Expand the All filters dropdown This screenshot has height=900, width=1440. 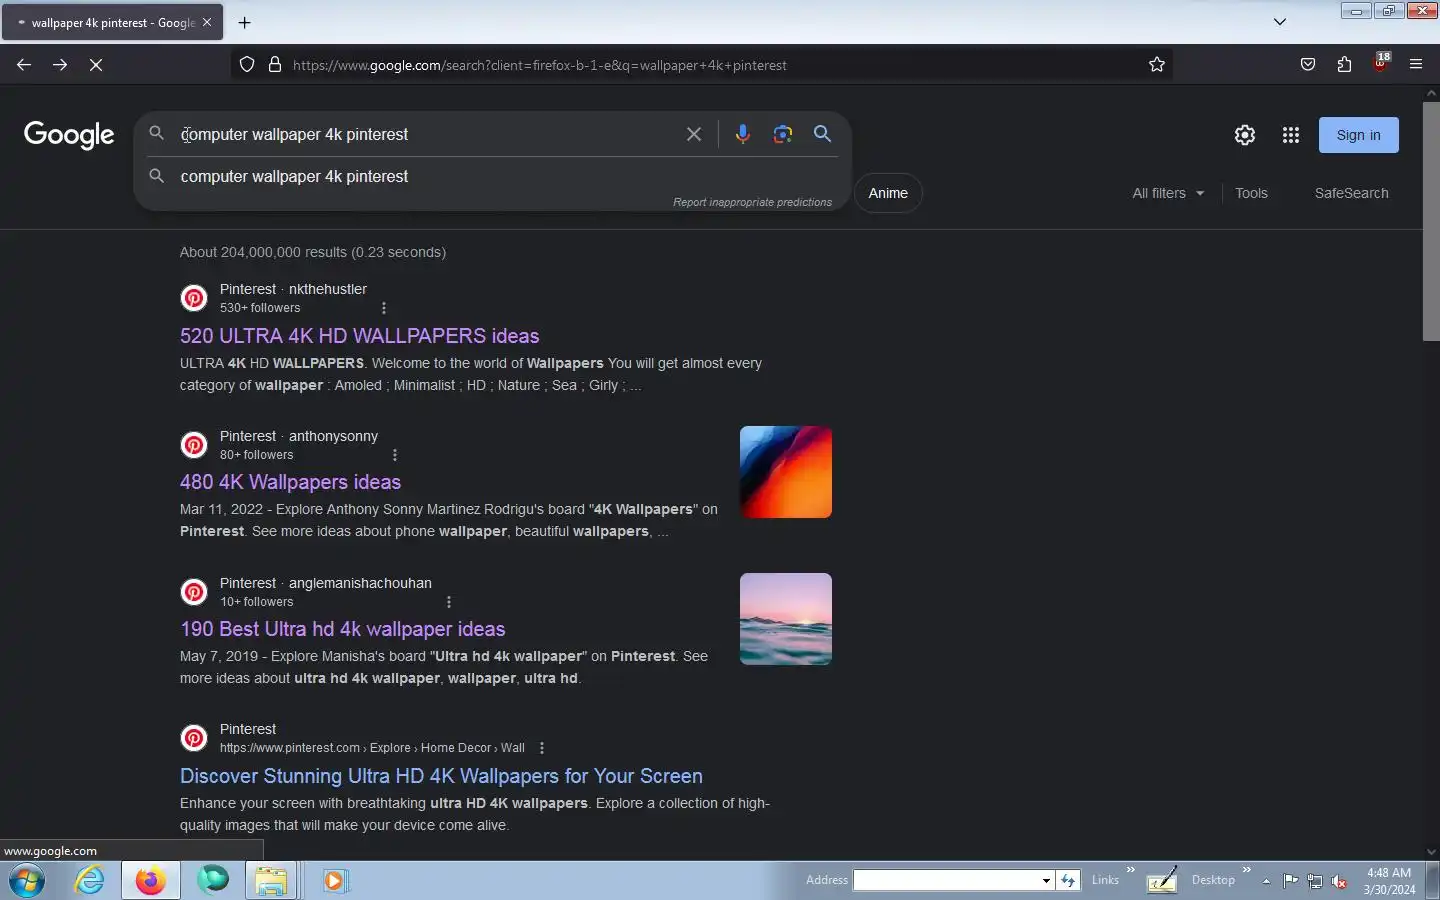[x=1168, y=193]
